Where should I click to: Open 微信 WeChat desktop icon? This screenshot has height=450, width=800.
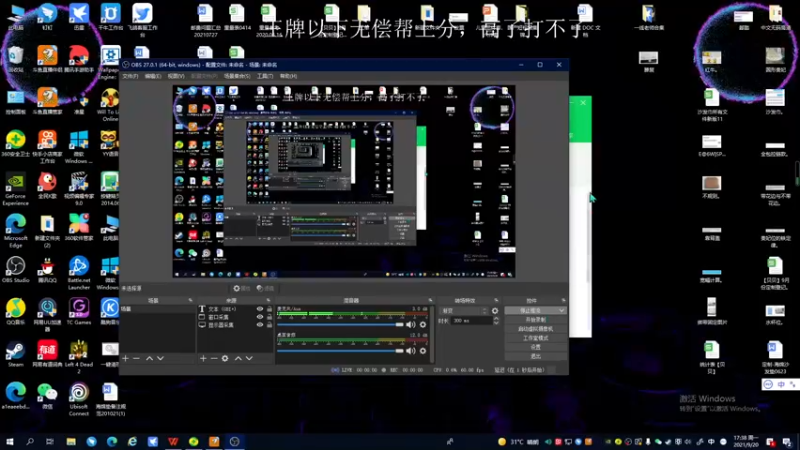47,396
